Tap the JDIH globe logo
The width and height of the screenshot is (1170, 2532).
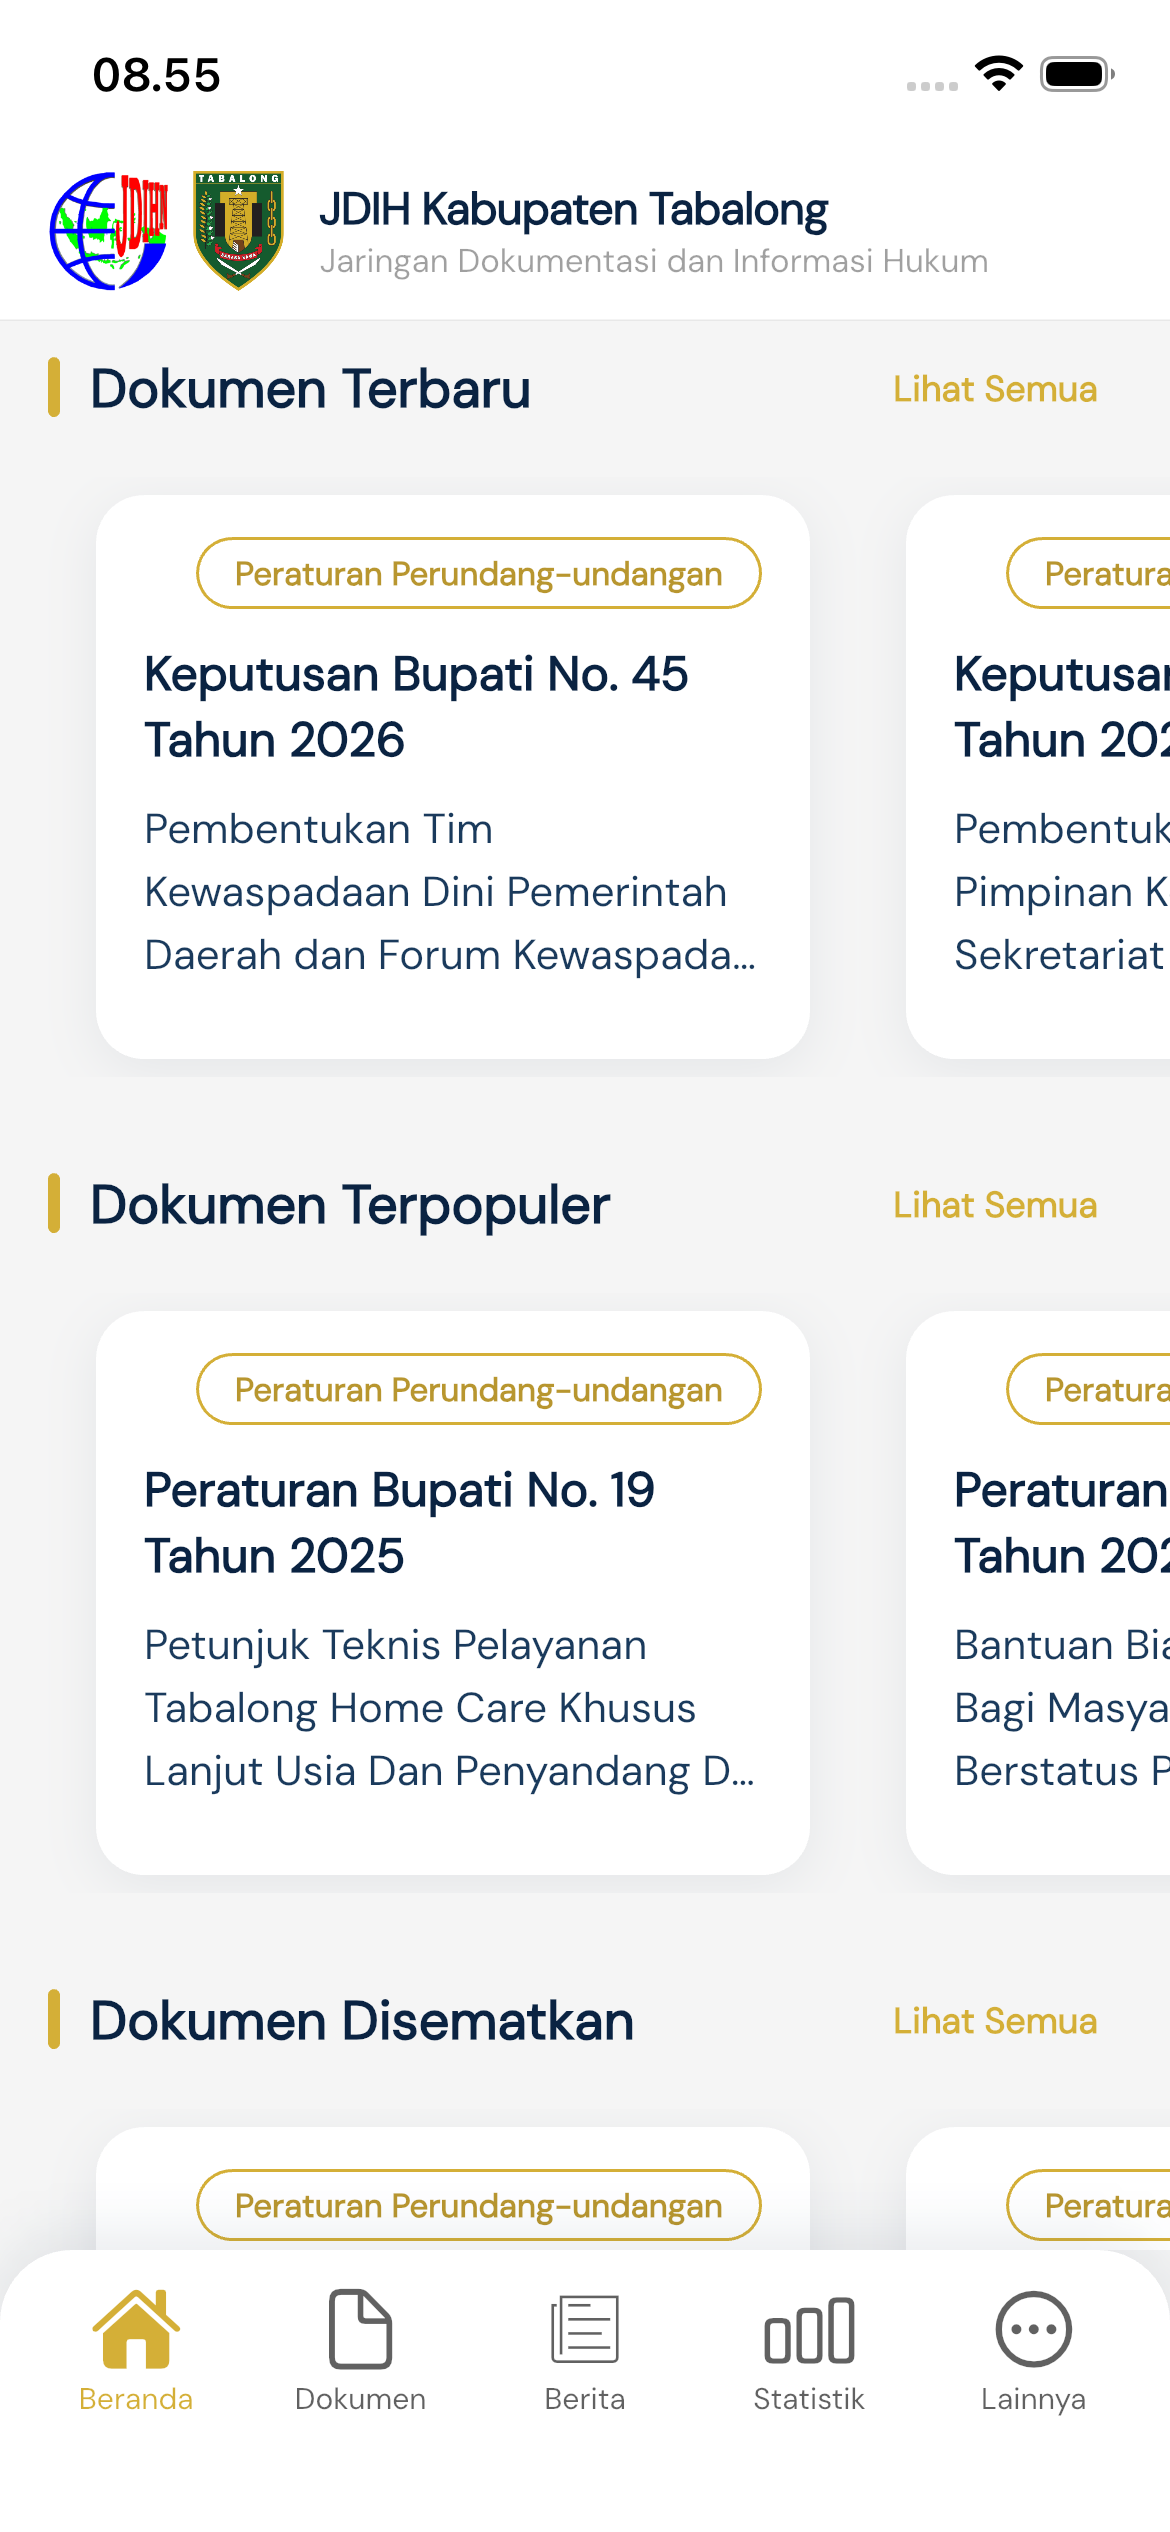(x=109, y=231)
